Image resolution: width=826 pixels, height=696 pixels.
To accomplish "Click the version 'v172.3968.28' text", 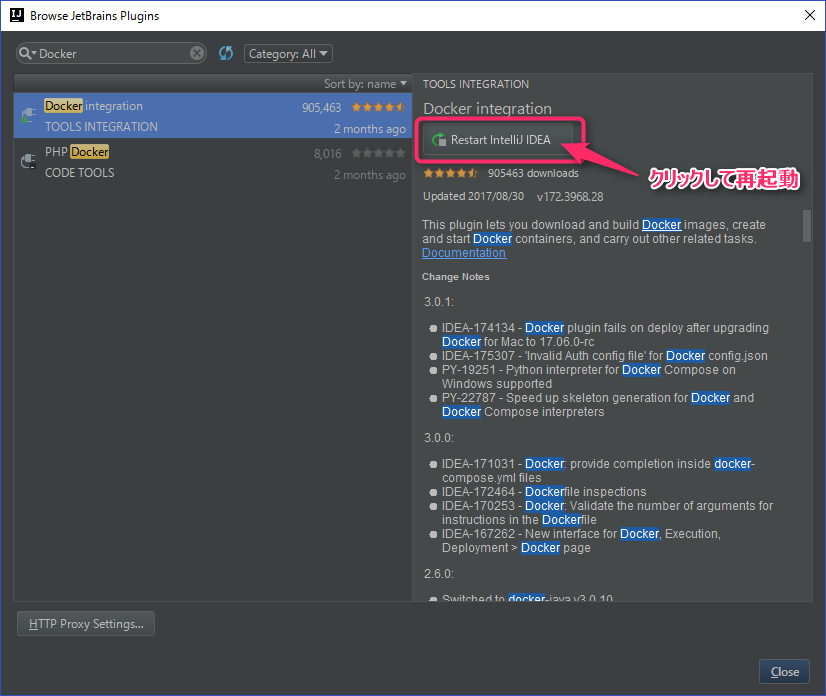I will pos(570,197).
